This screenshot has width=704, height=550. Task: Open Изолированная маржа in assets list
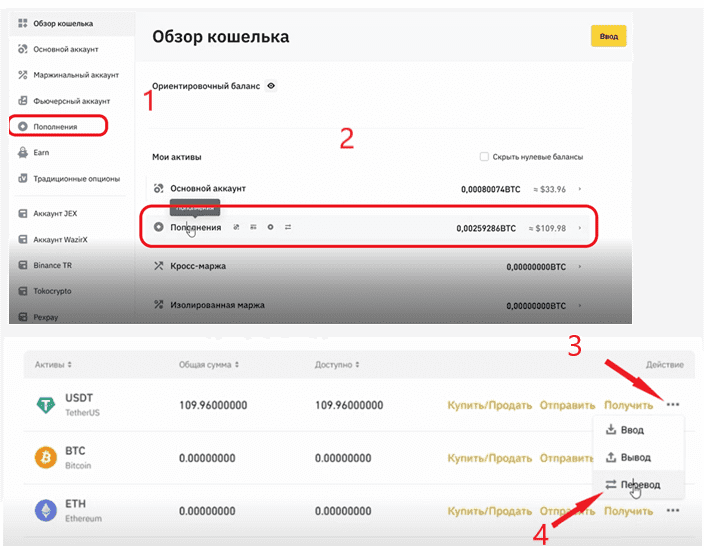tap(217, 305)
